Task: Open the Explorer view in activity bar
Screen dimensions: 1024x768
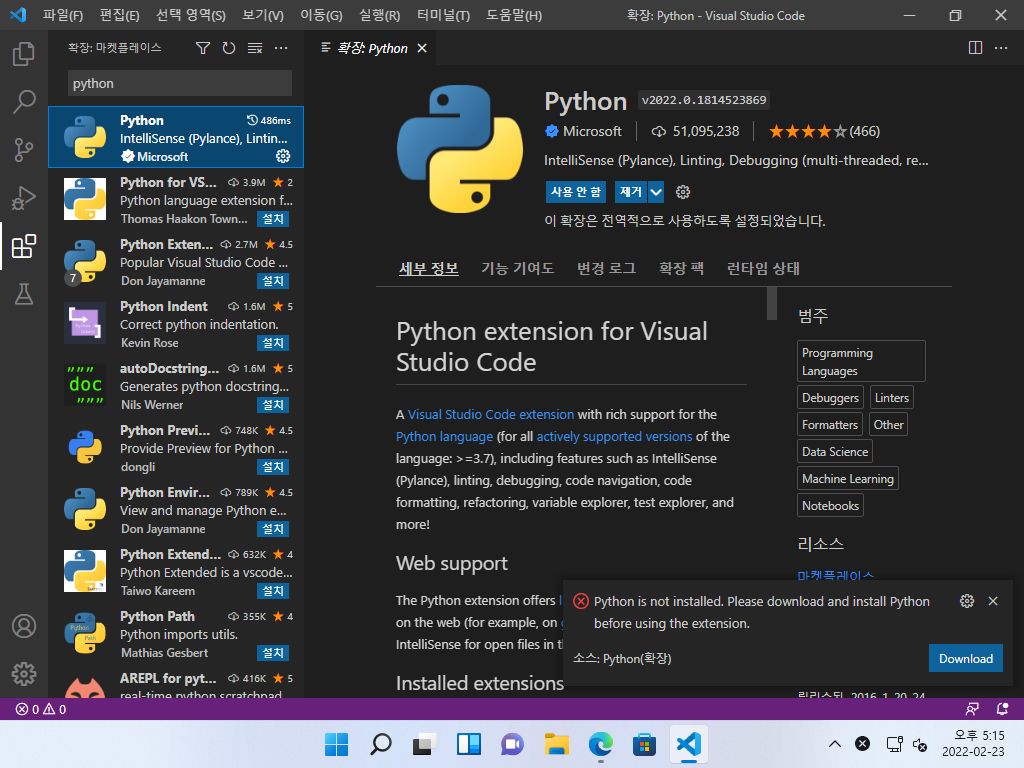Action: click(x=24, y=54)
